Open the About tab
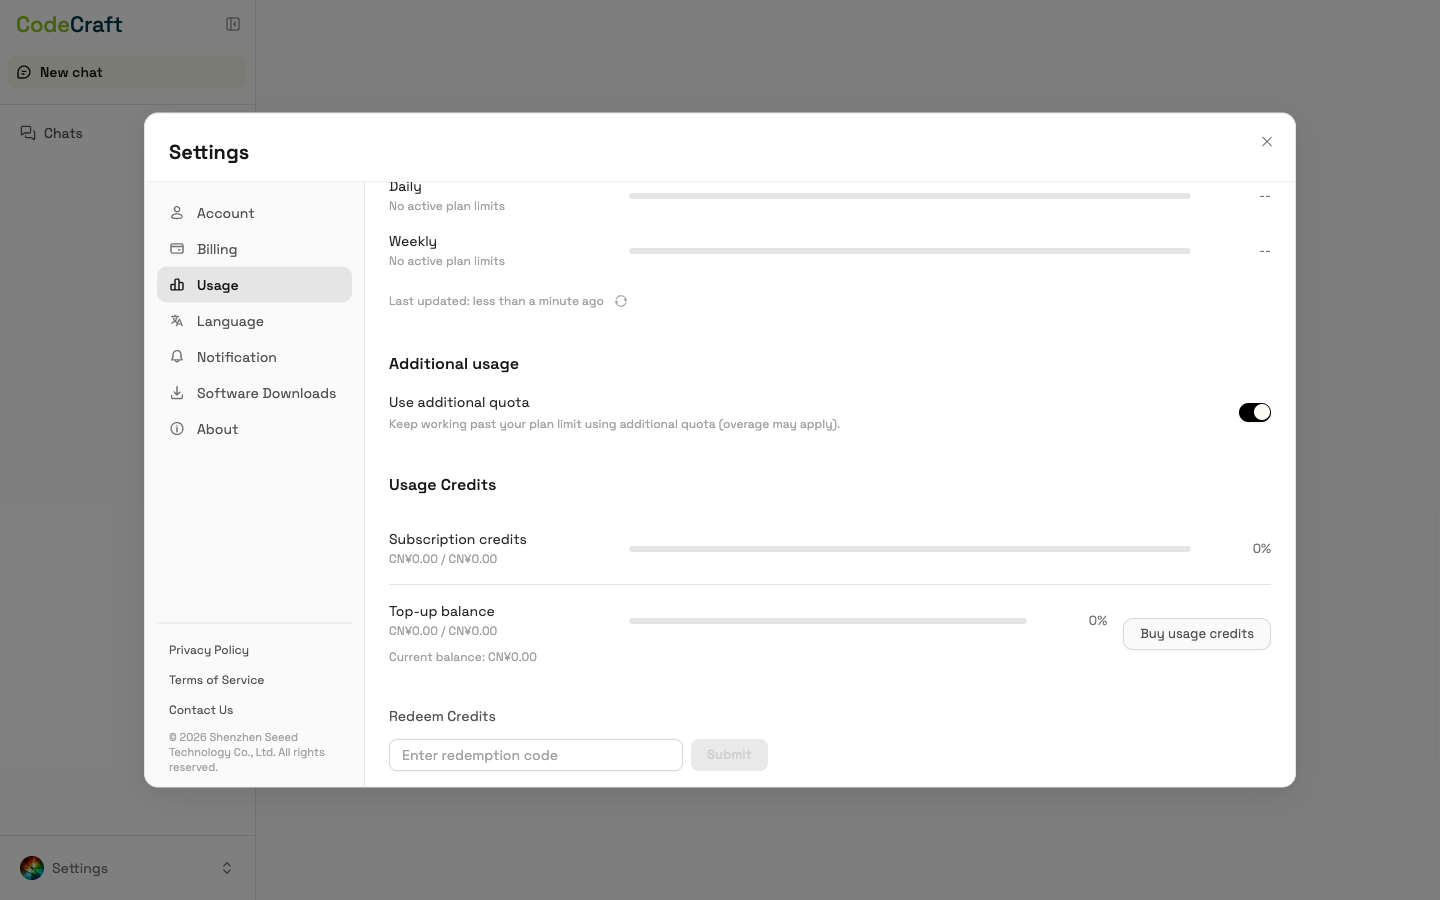Viewport: 1440px width, 900px height. click(254, 429)
